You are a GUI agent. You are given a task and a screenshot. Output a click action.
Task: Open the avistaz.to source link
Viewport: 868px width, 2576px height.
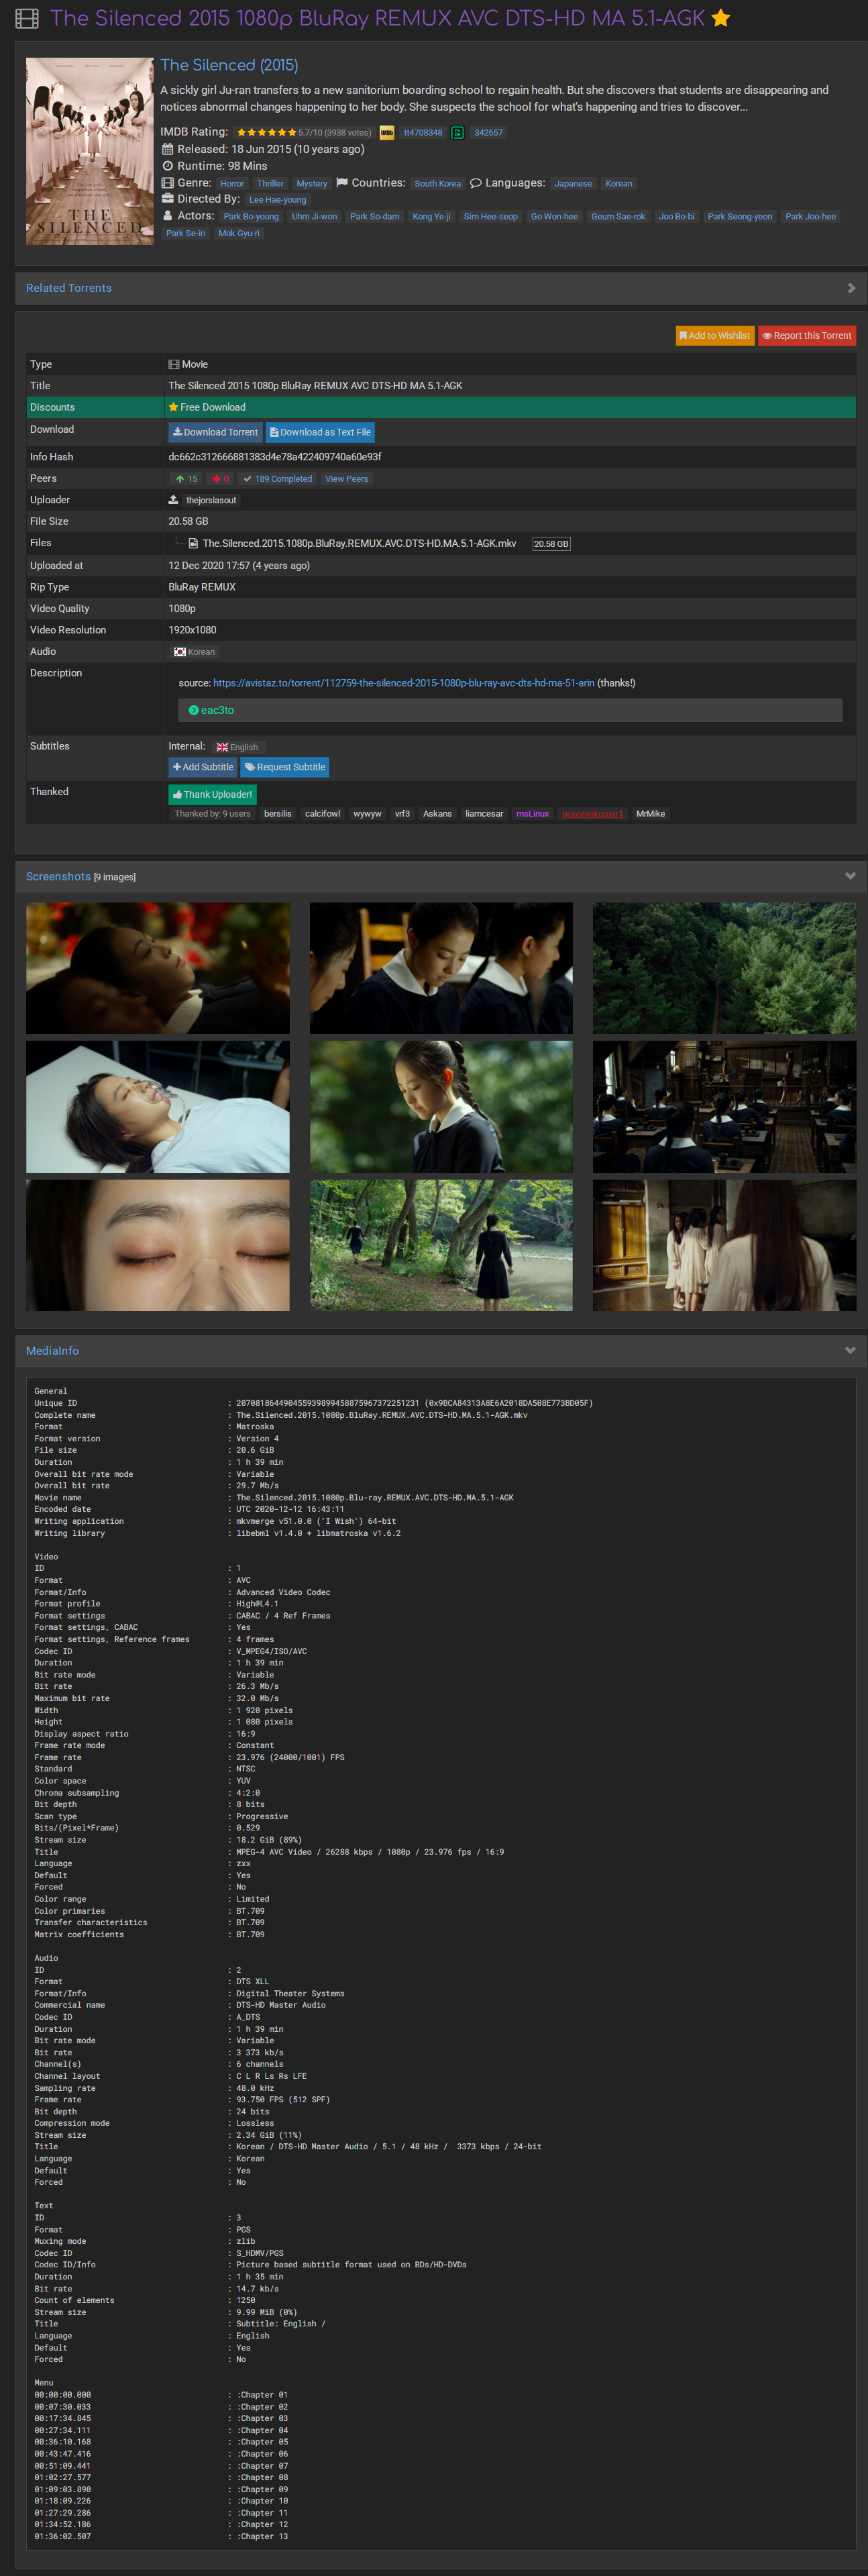404,683
